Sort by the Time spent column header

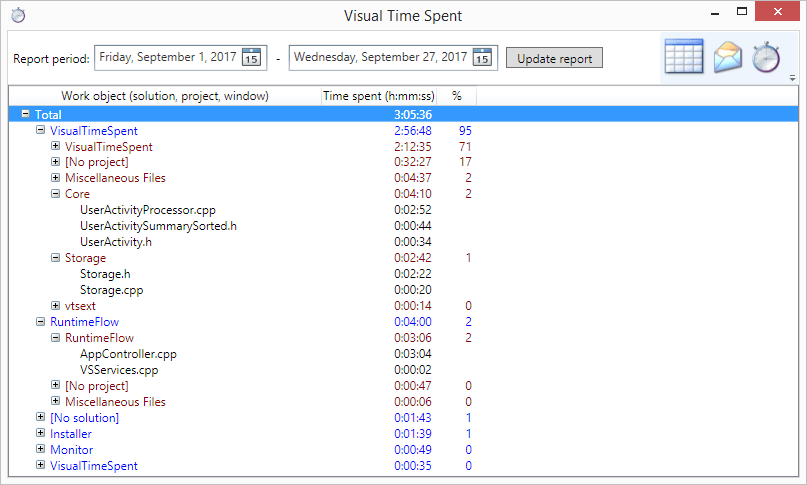[378, 97]
